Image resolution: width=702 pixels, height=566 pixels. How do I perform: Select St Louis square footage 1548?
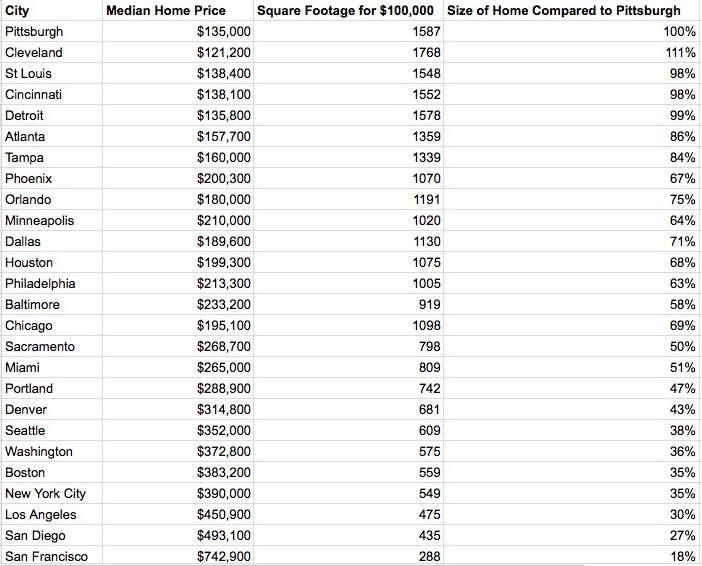tap(349, 73)
